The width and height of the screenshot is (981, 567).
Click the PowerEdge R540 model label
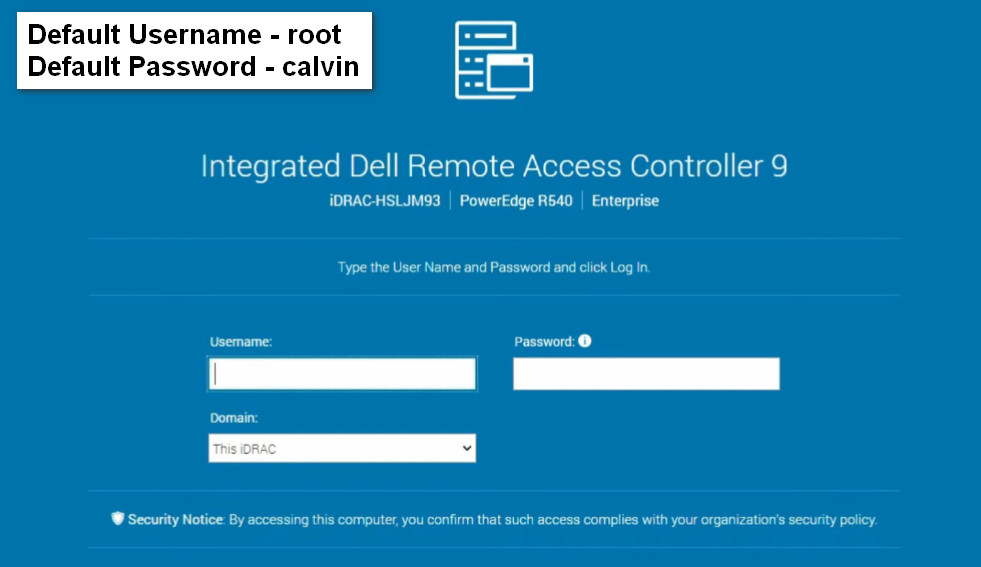[516, 201]
